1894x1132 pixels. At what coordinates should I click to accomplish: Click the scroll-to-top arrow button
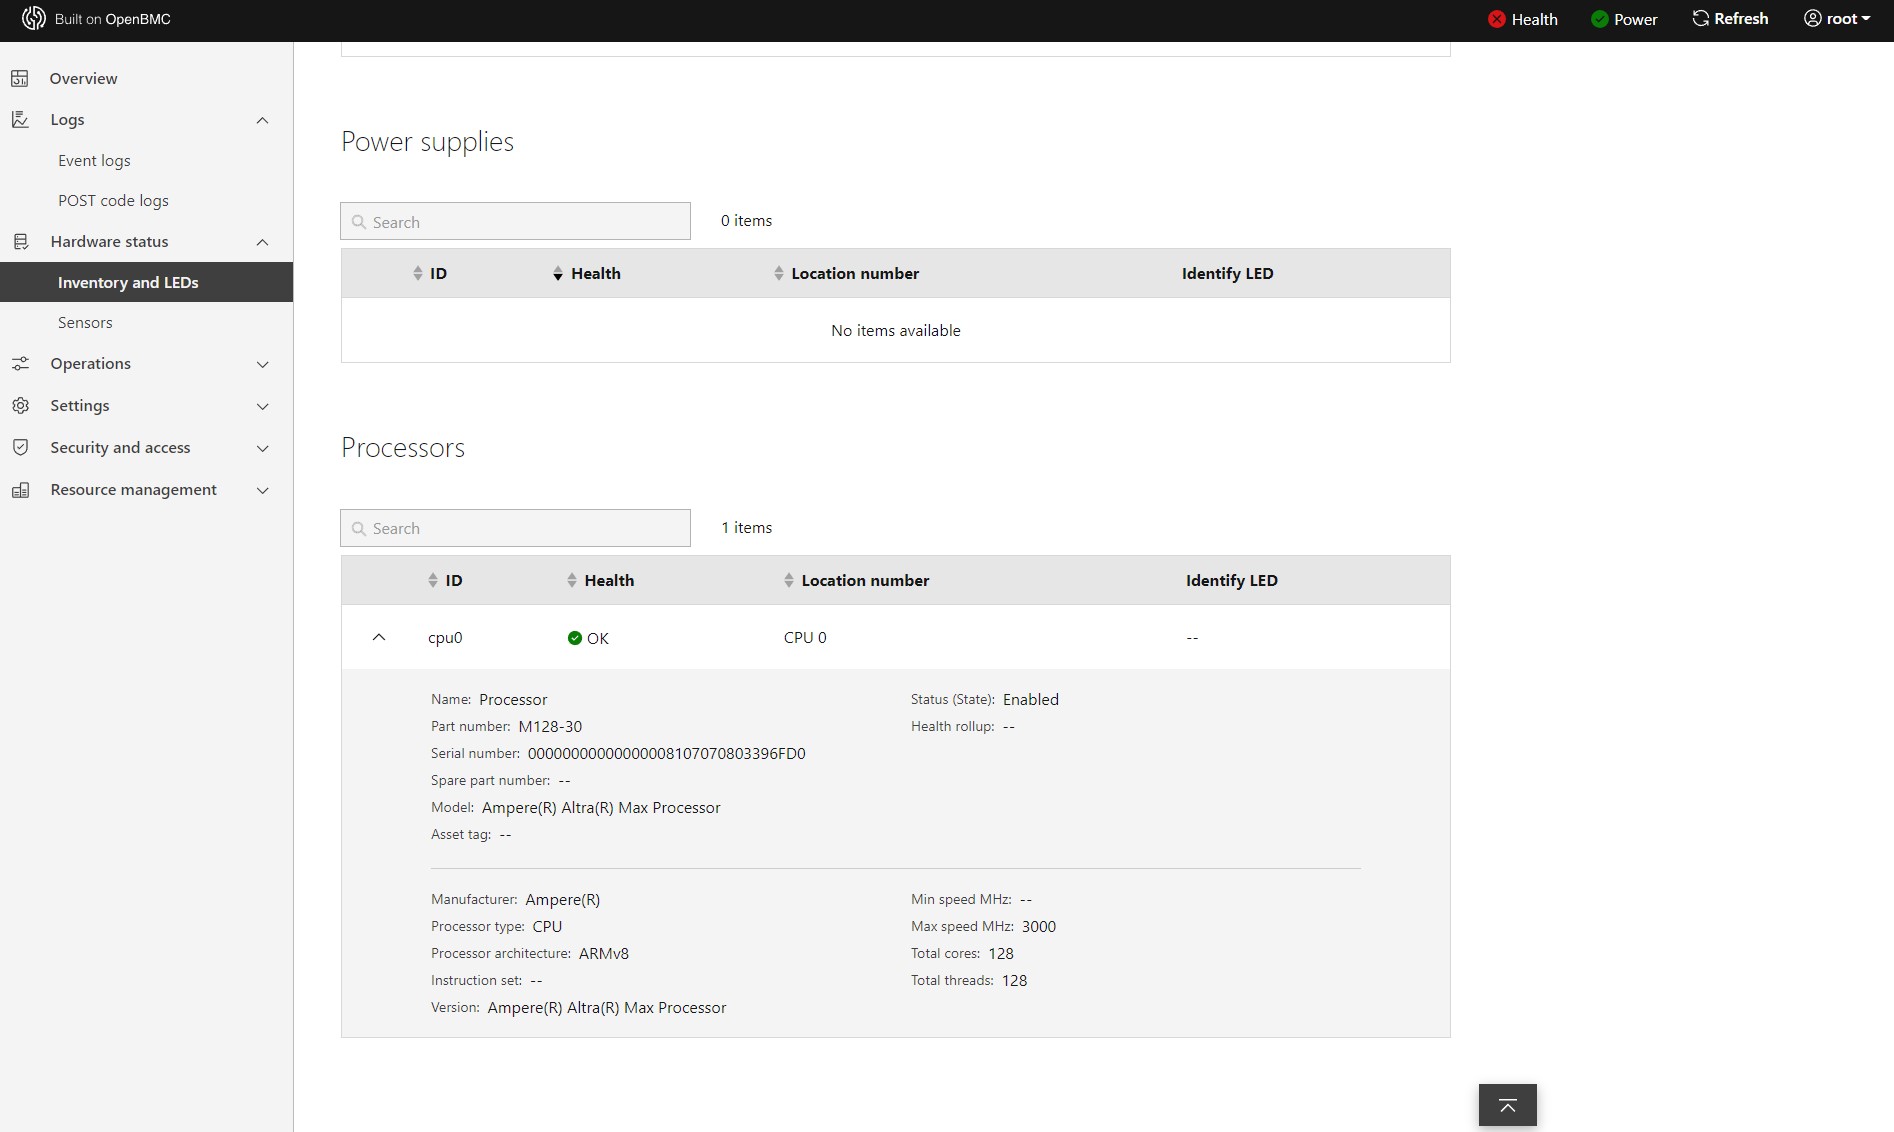click(x=1507, y=1105)
